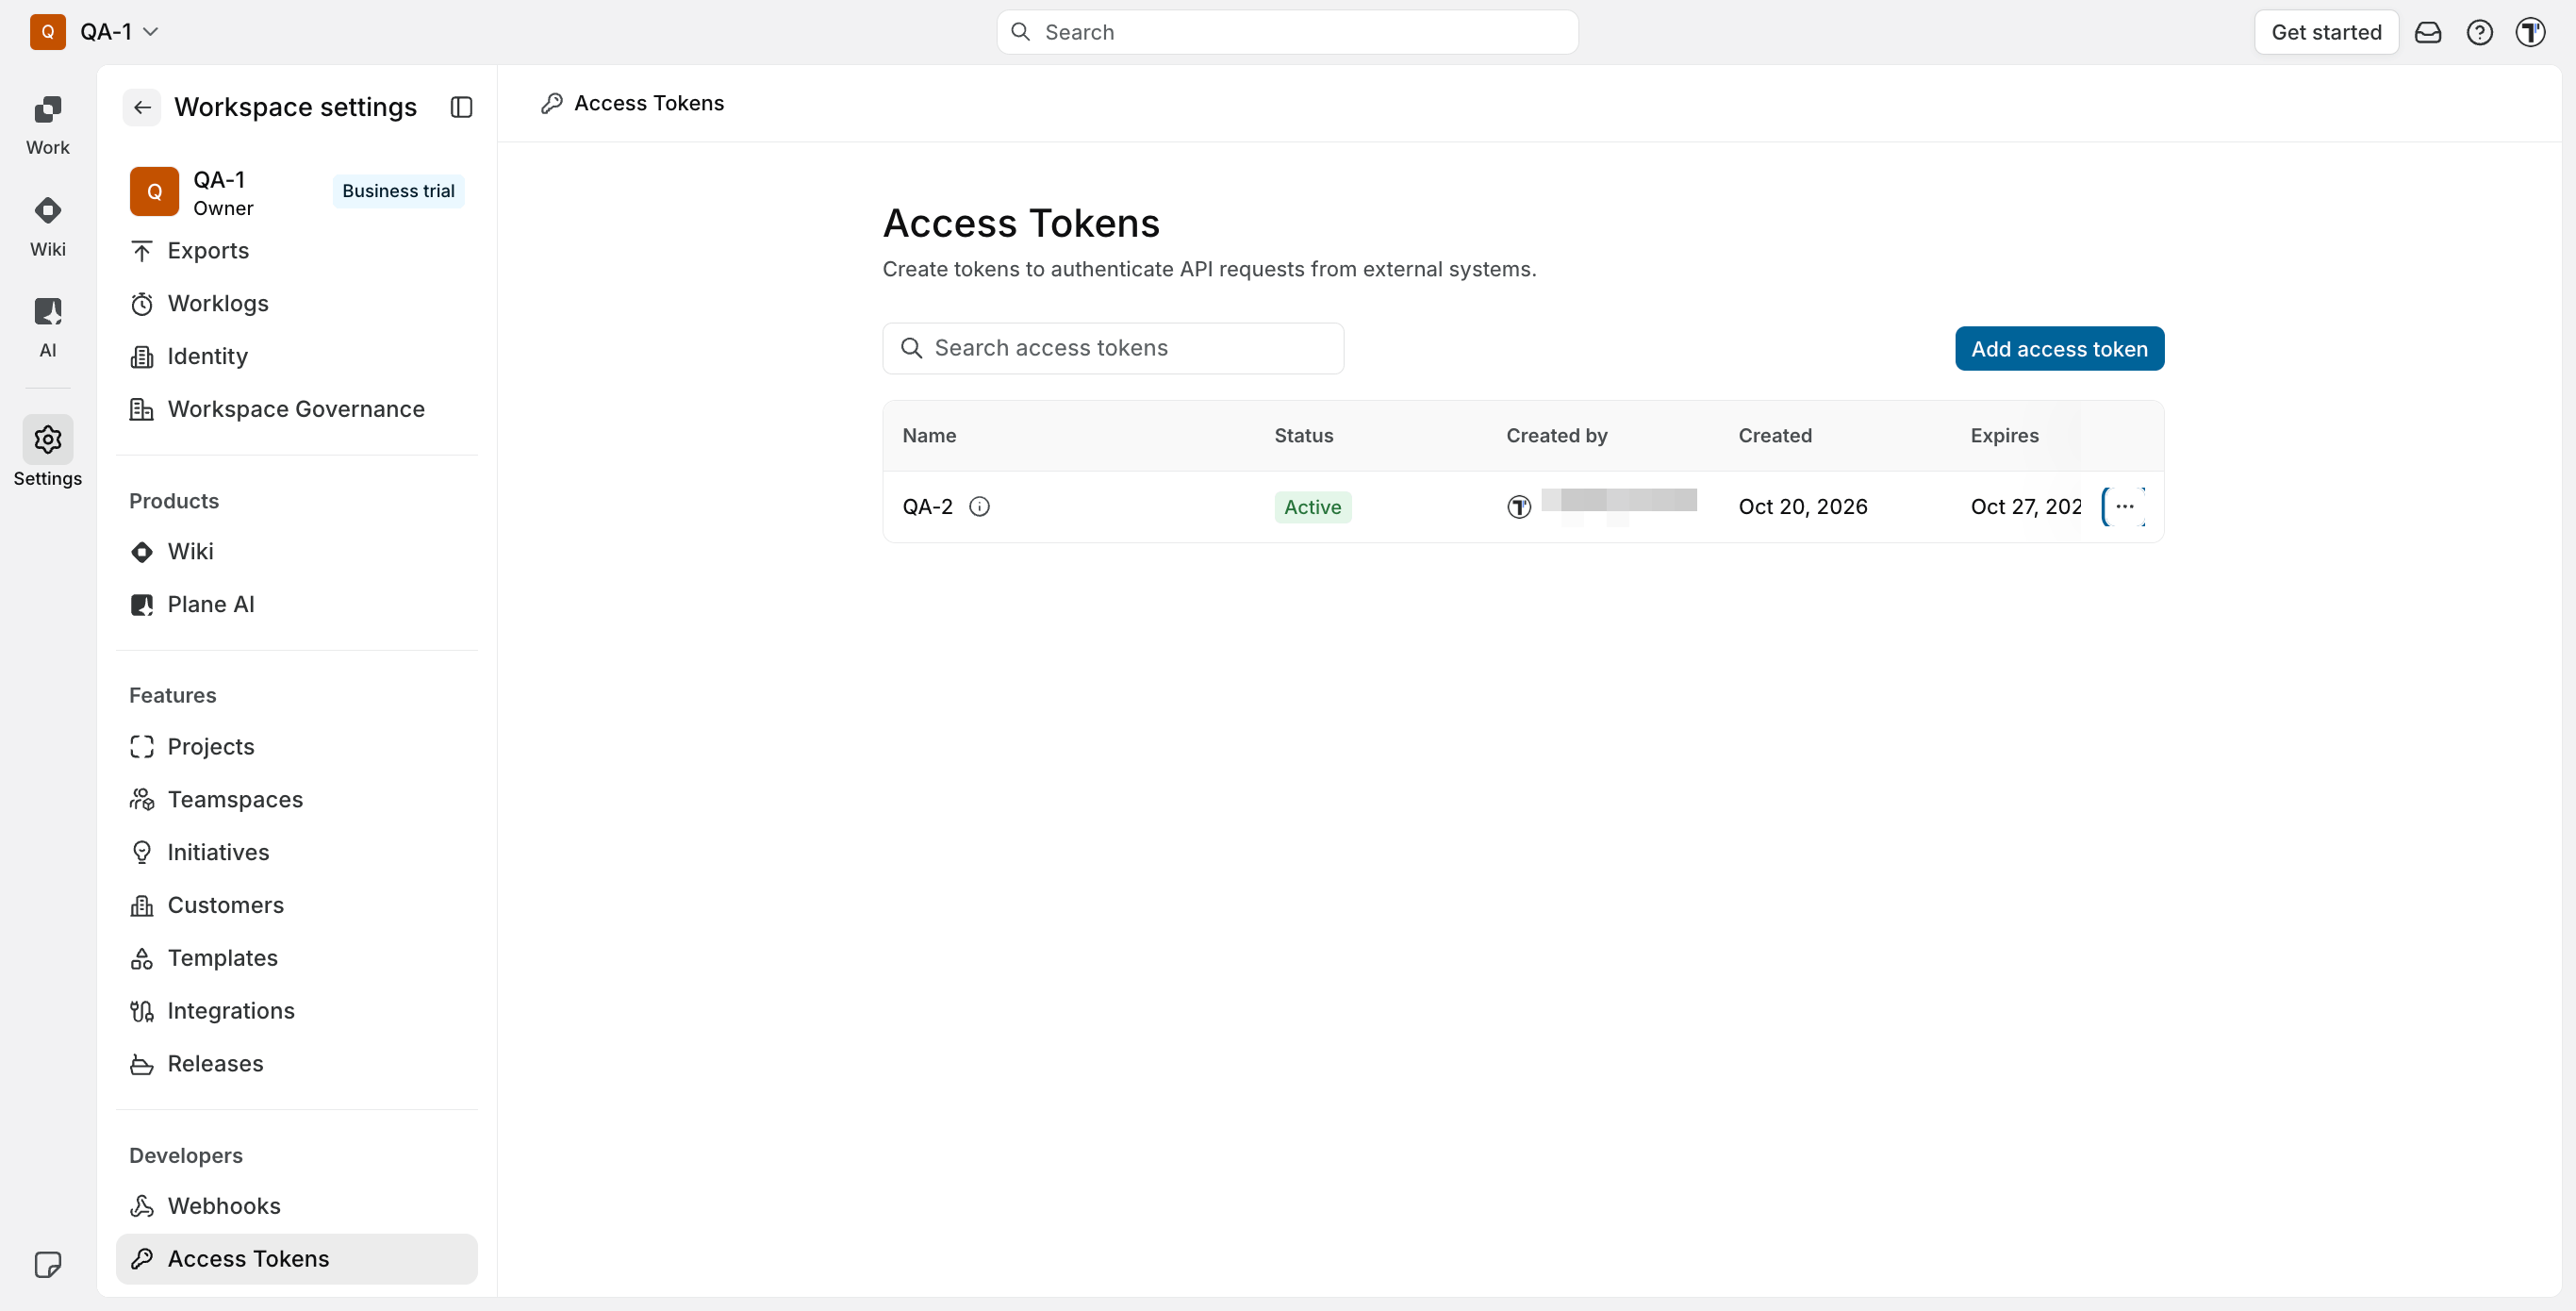The width and height of the screenshot is (2576, 1311).
Task: Go back using the arrow beside Workspace settings
Action: coord(142,107)
